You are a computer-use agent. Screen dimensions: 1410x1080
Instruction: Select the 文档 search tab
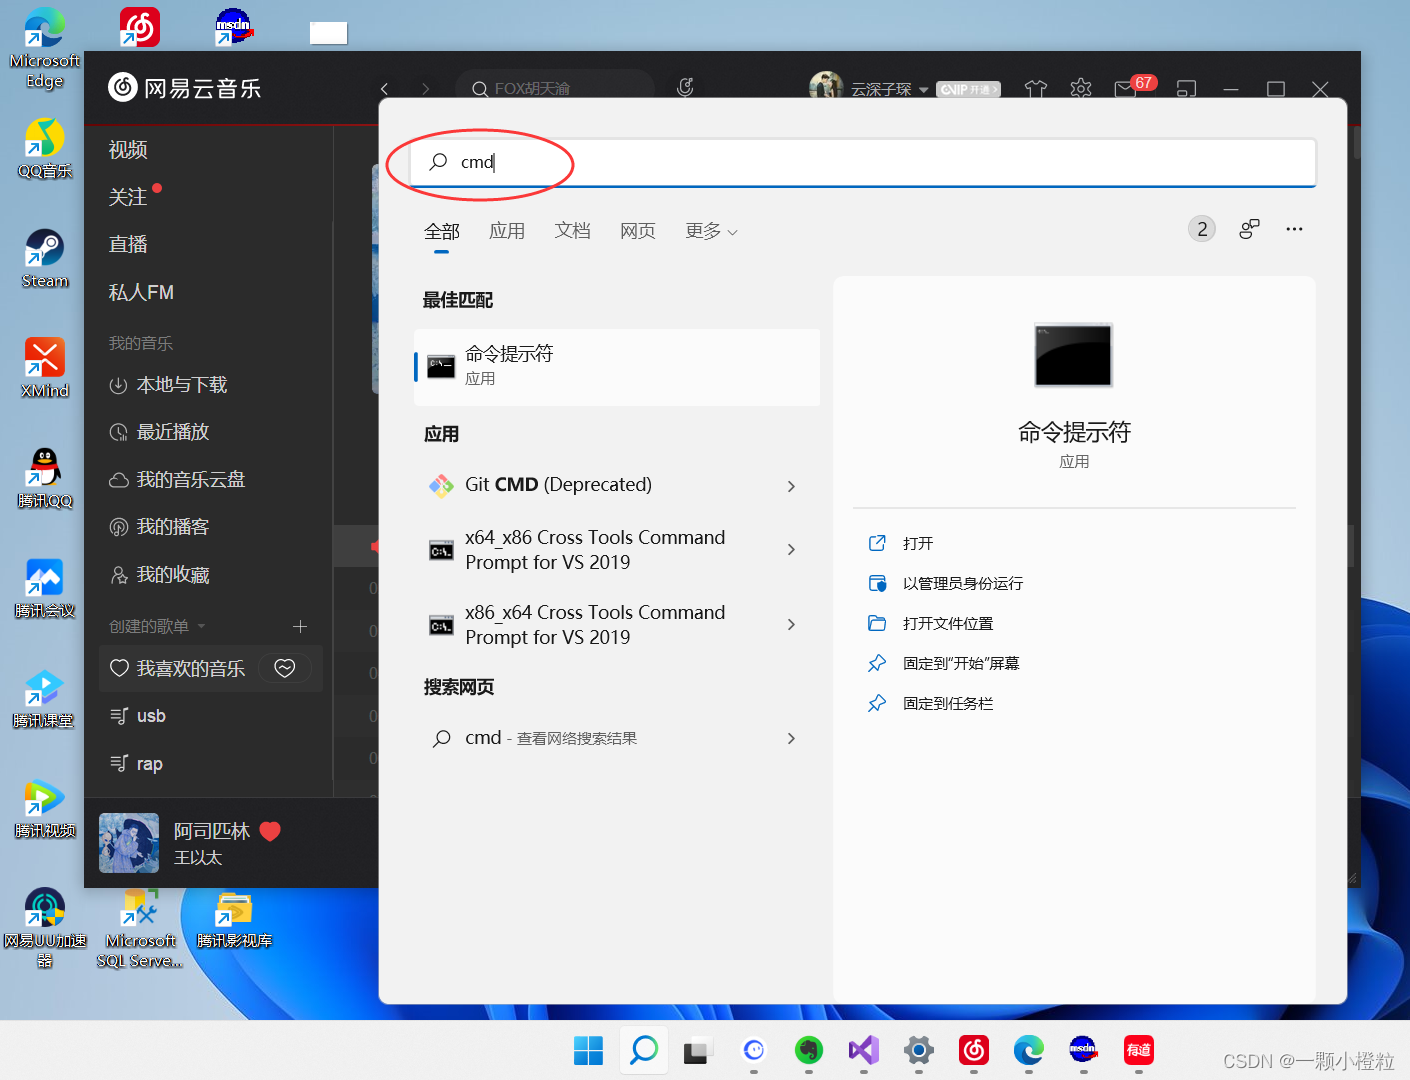click(573, 231)
